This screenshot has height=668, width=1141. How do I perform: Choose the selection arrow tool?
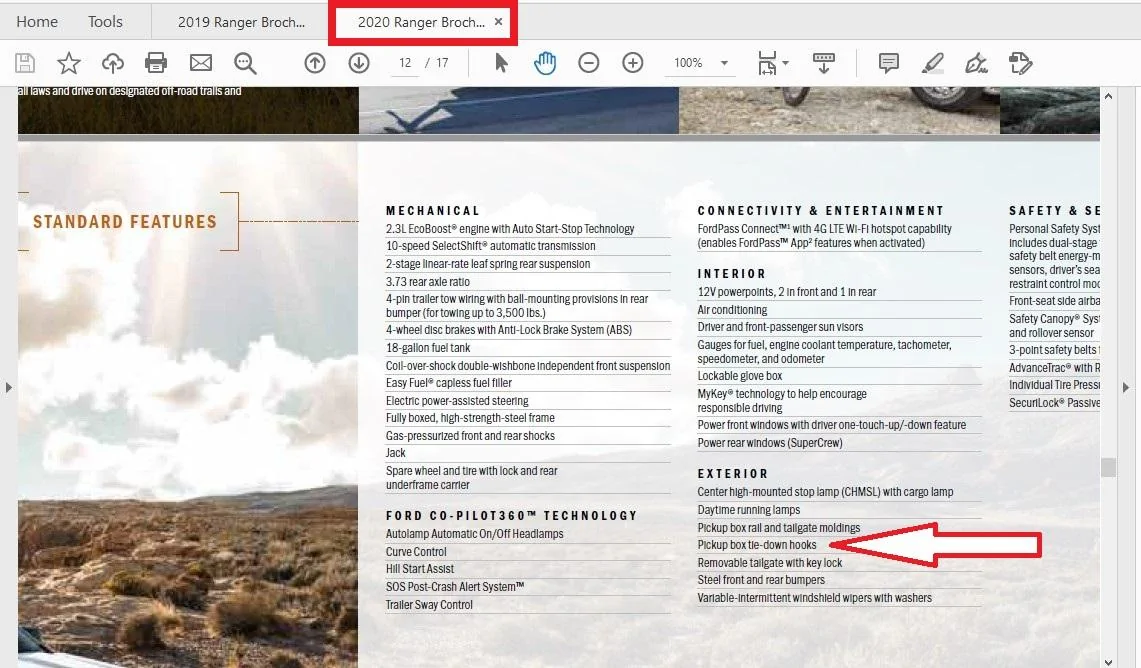point(501,63)
